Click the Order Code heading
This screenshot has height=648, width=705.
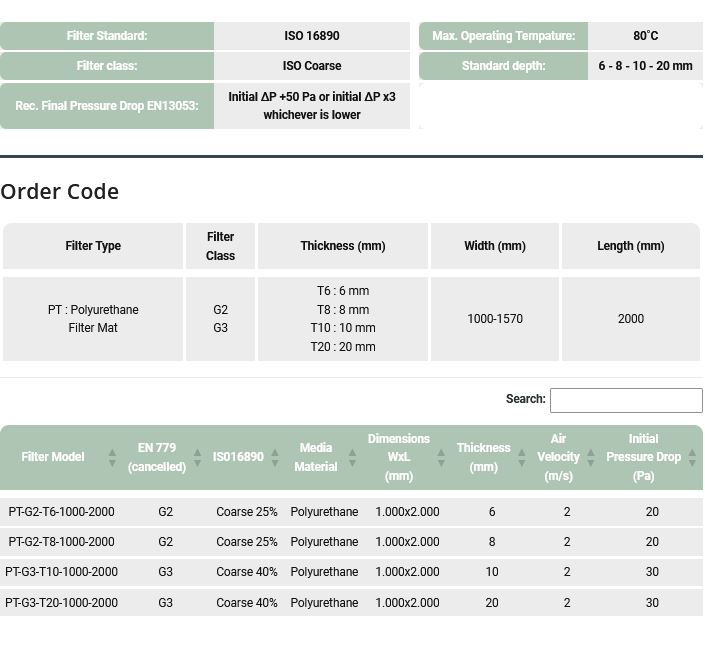coord(60,191)
